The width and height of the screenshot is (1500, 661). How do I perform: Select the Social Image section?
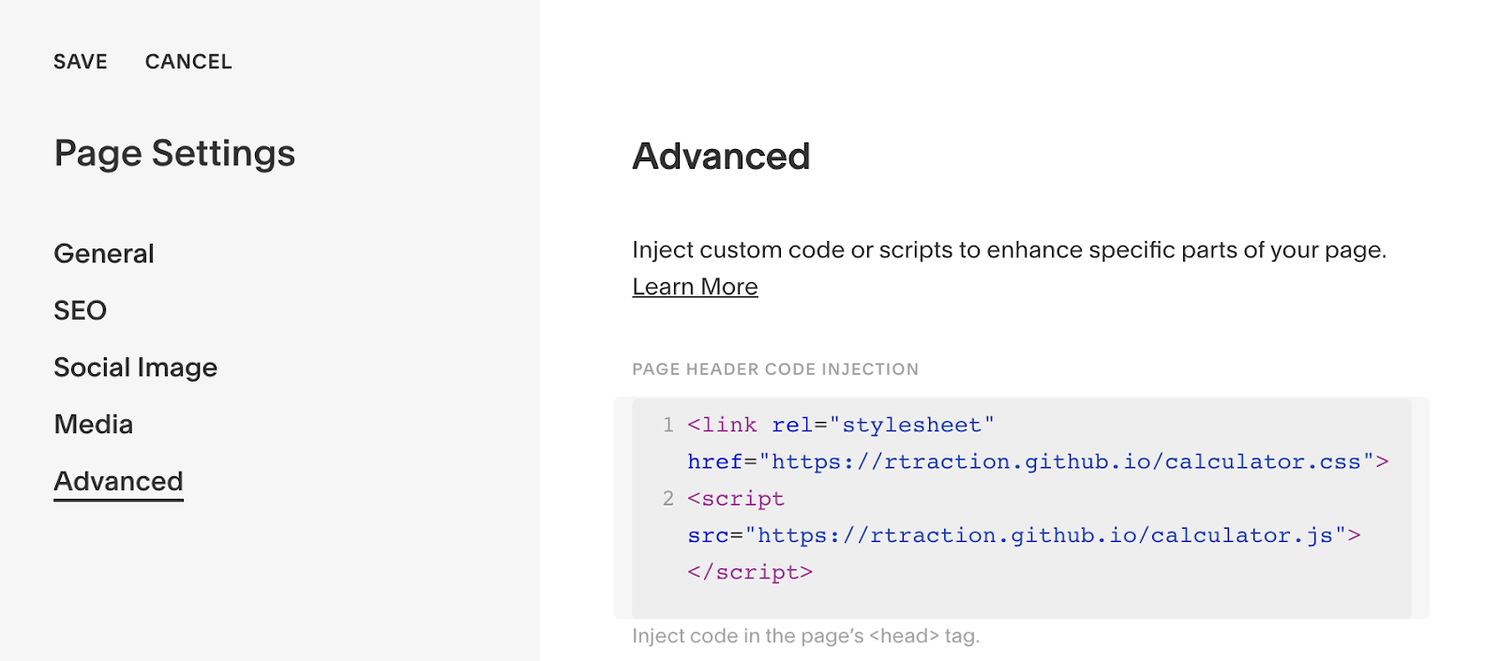pos(135,368)
